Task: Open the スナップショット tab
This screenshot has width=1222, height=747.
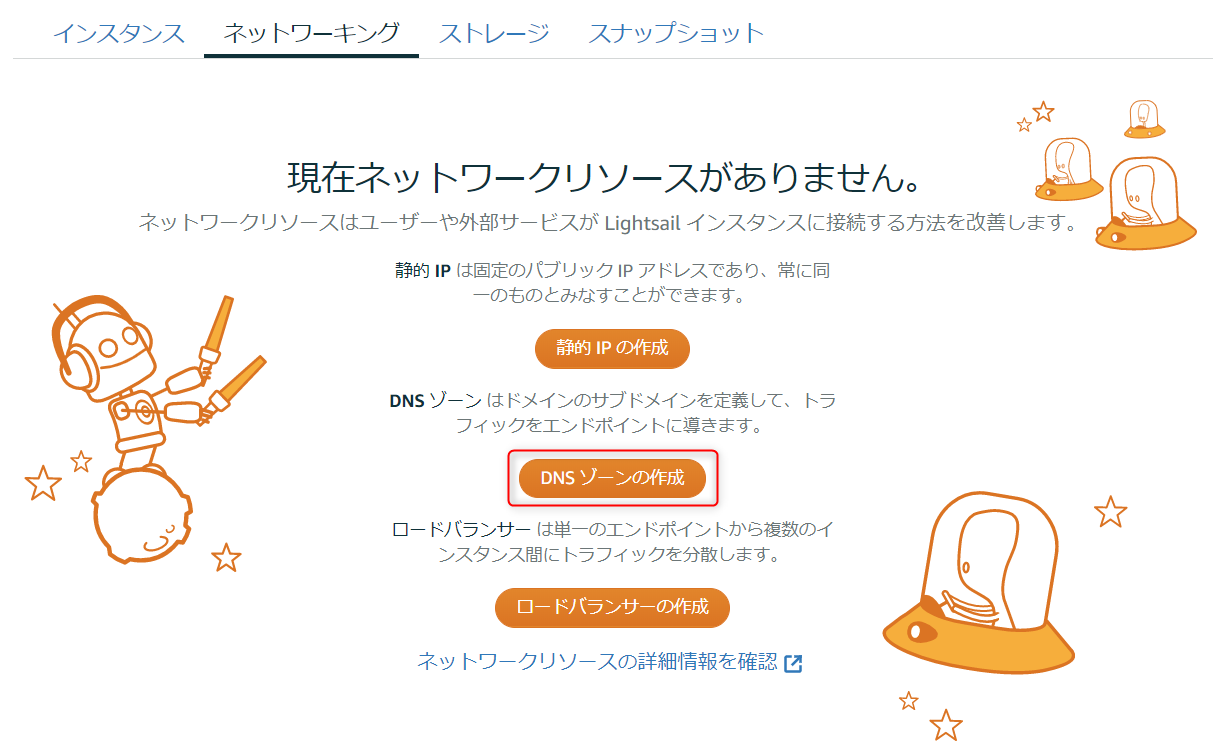Action: (x=676, y=33)
